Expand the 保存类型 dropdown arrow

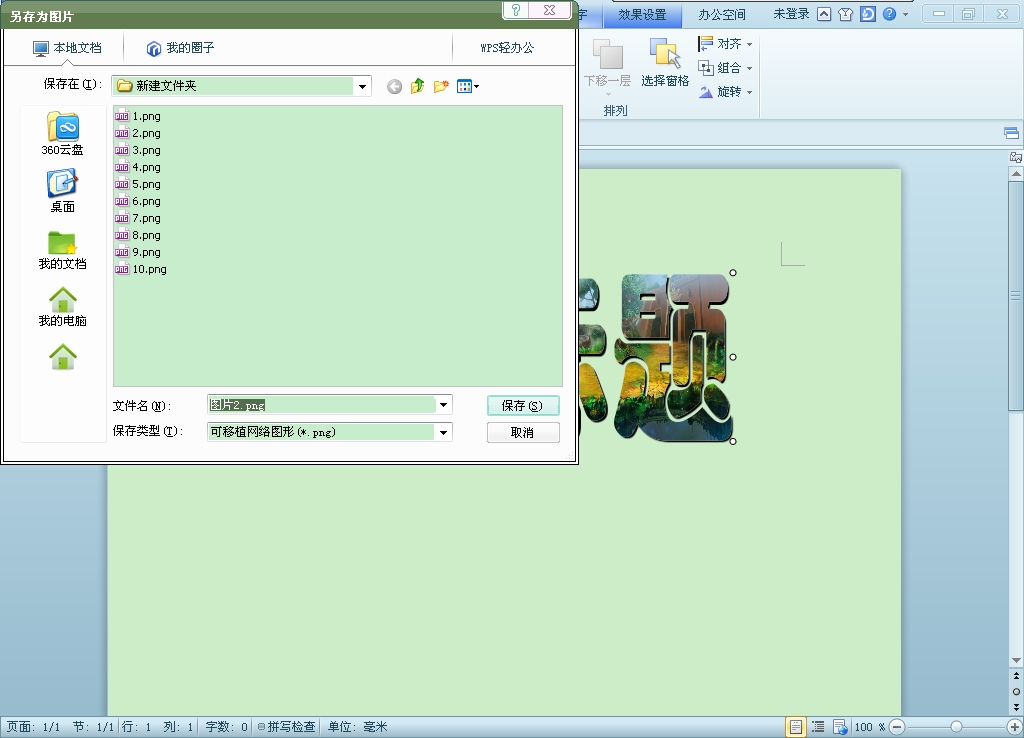pyautogui.click(x=443, y=432)
